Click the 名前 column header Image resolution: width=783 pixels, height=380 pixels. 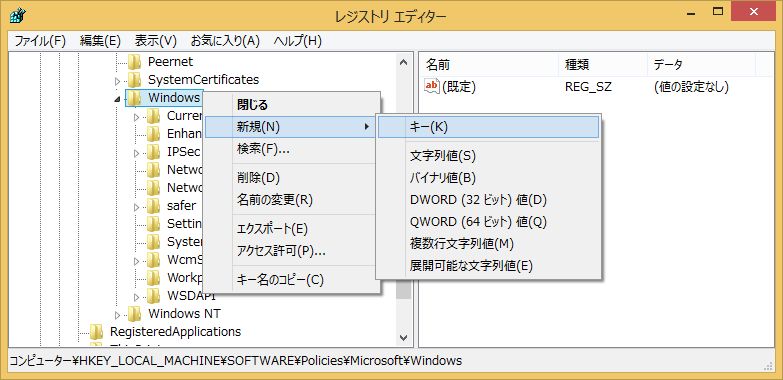[x=488, y=64]
